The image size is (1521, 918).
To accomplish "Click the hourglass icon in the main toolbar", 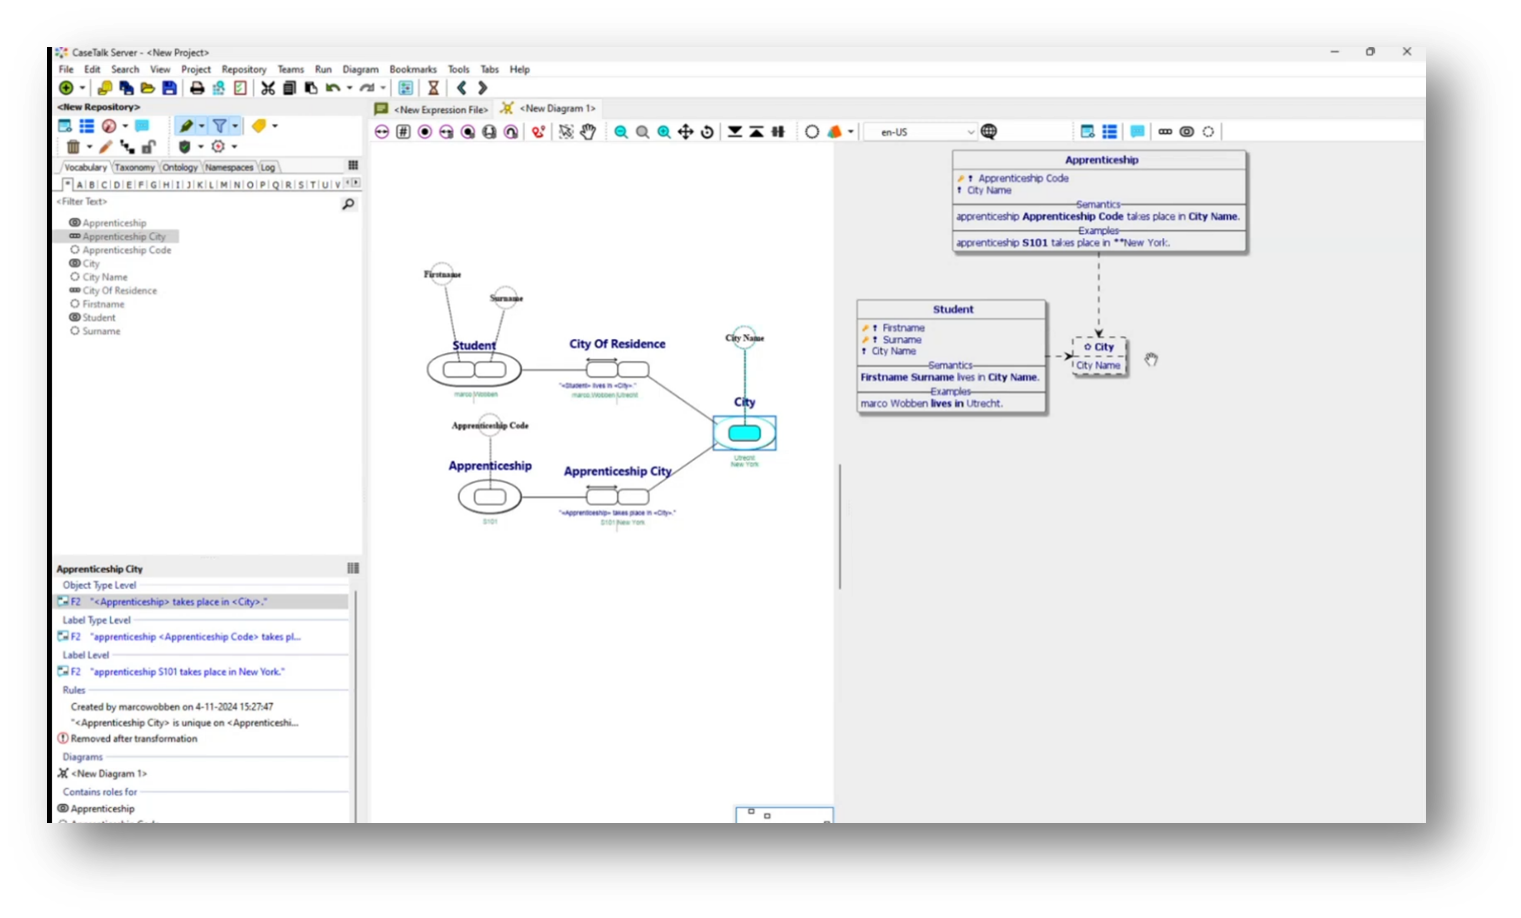I will (x=433, y=88).
